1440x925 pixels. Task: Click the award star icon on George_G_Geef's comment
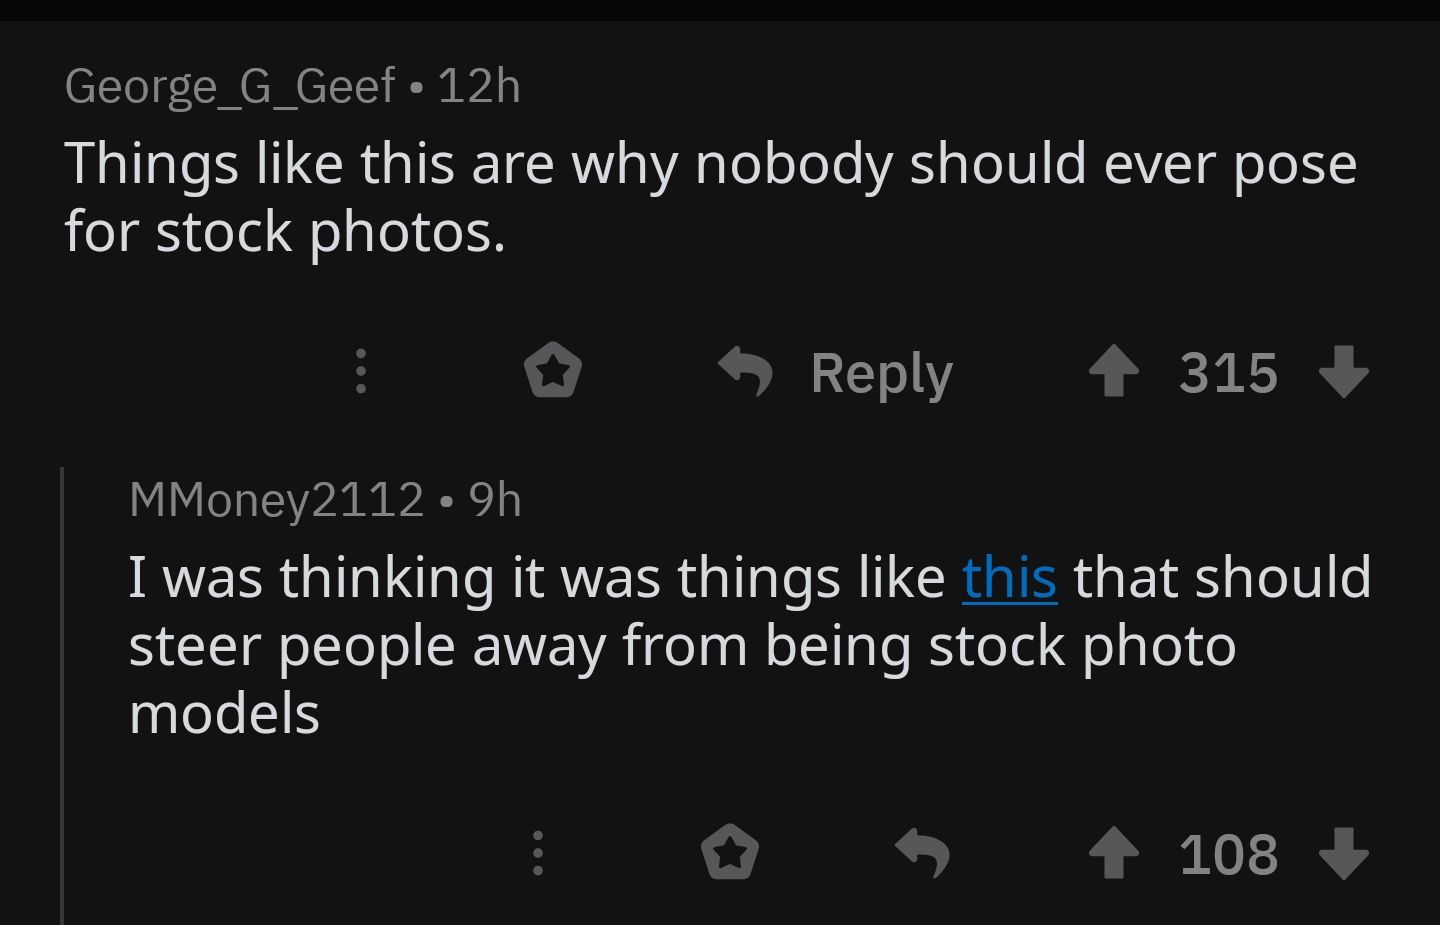553,372
